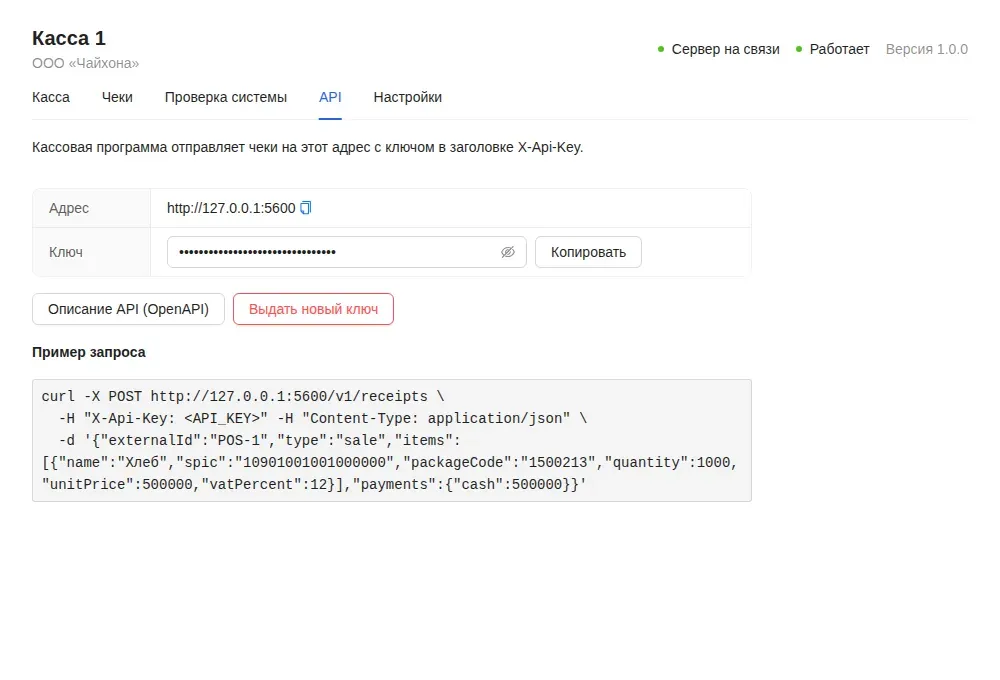1000x680 pixels.
Task: Copy the address with the clipboard icon
Action: 306,208
